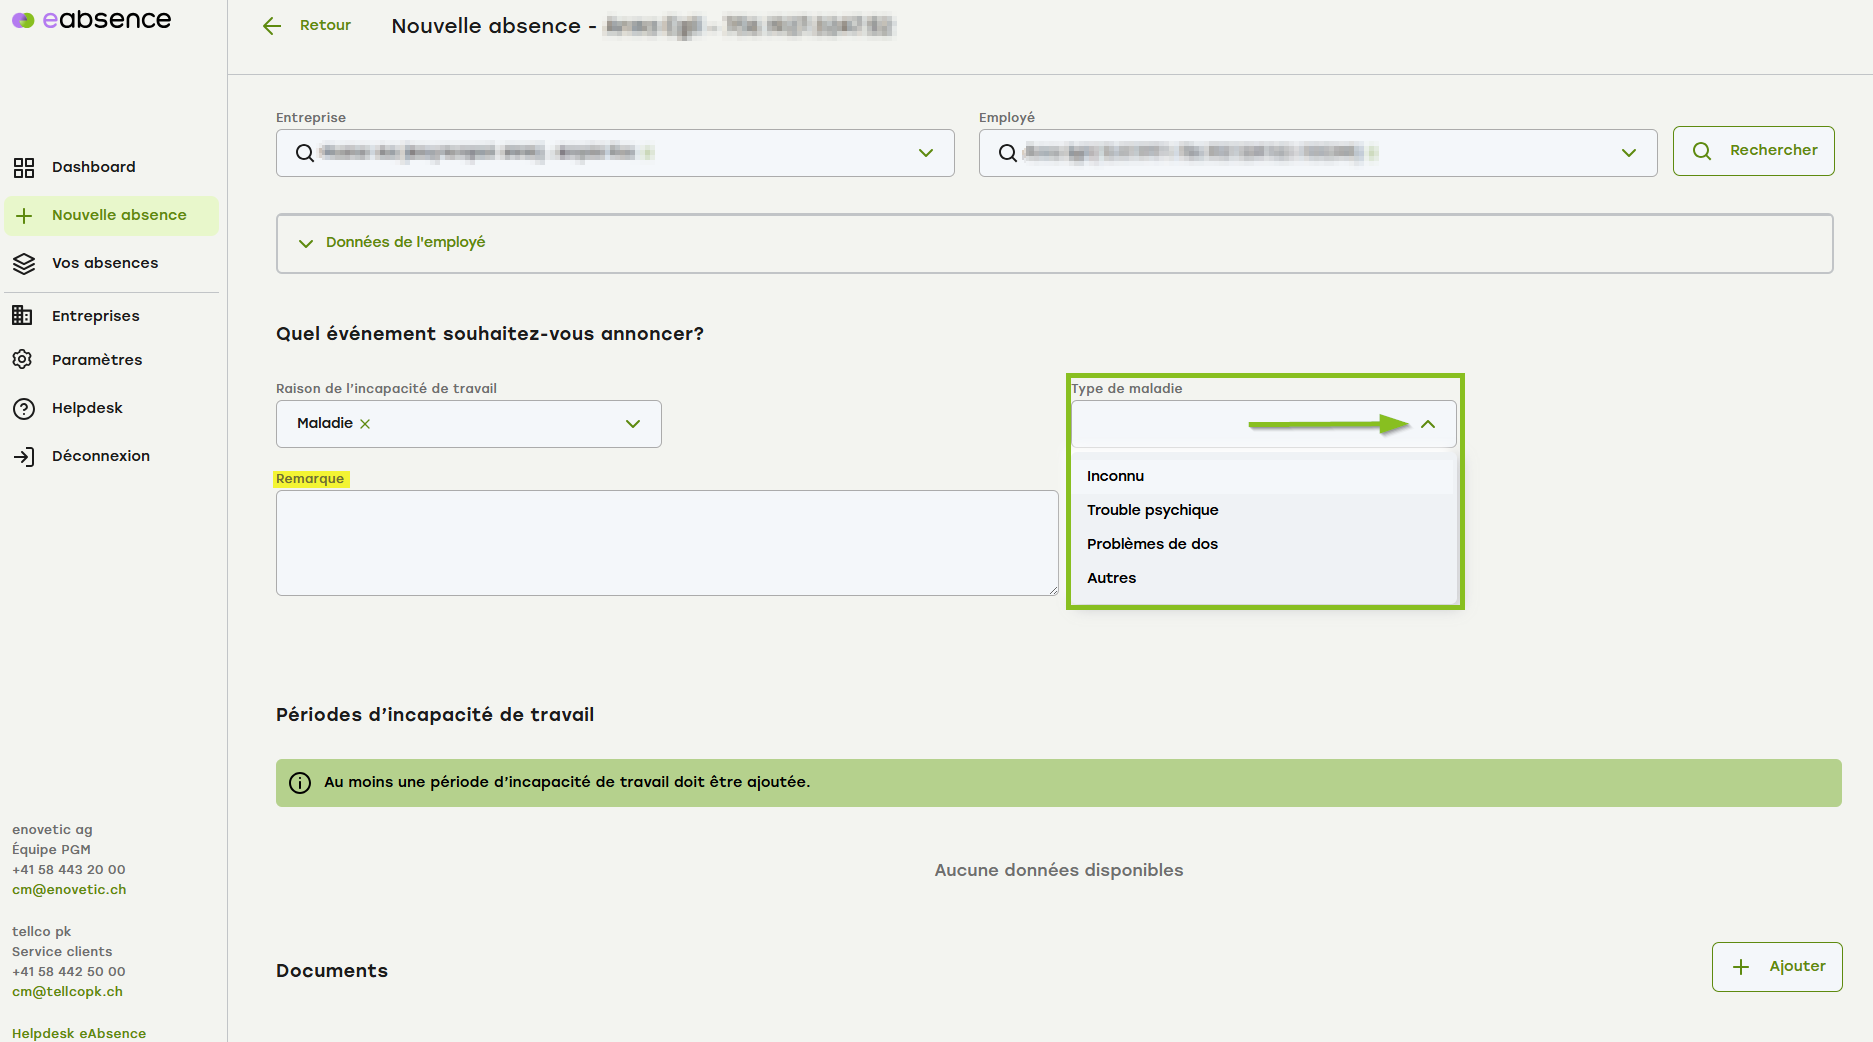Click inside the Remarque text area
The width and height of the screenshot is (1873, 1042).
(x=667, y=543)
